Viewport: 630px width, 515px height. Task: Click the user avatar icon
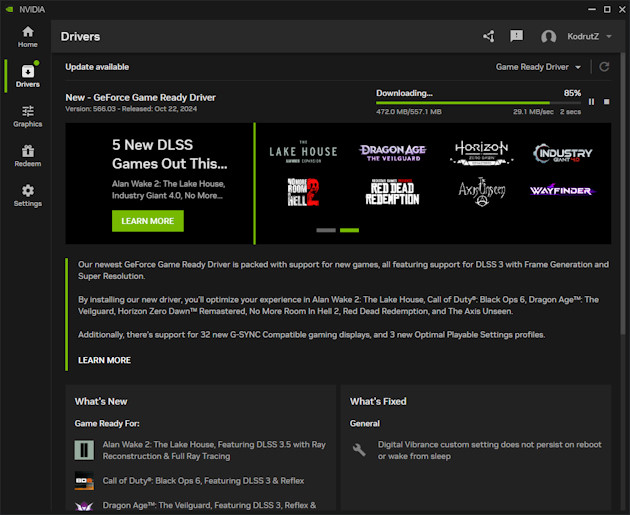tap(548, 37)
